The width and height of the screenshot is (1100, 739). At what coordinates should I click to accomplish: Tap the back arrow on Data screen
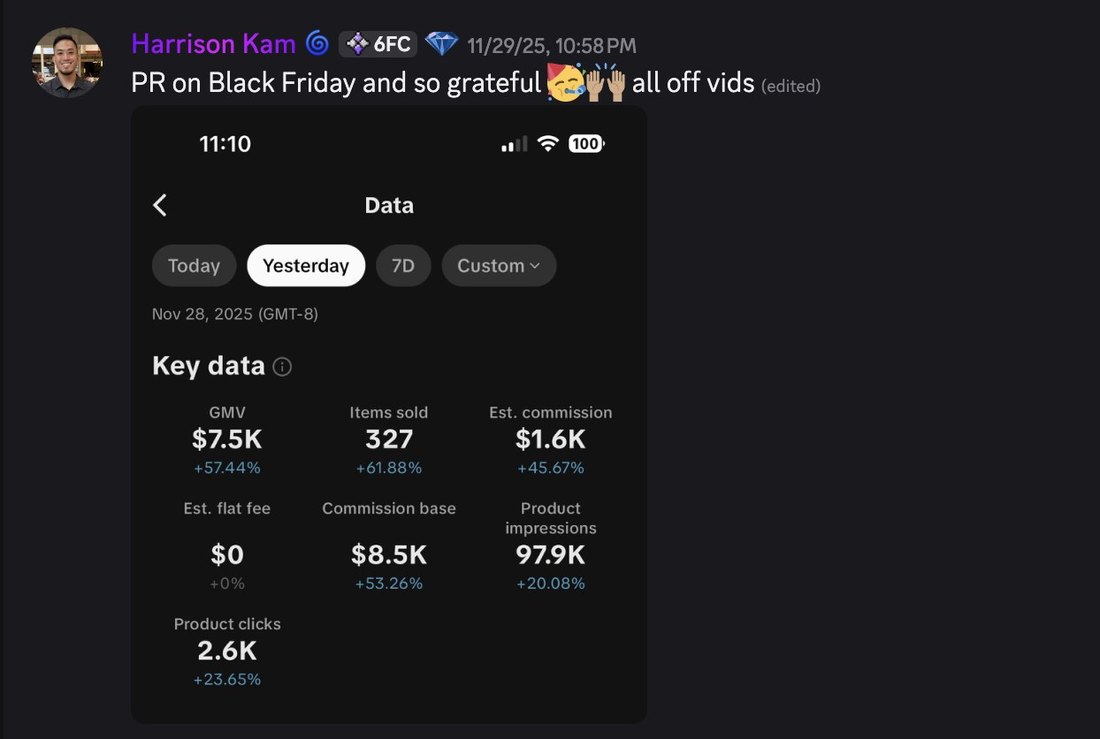pyautogui.click(x=160, y=205)
